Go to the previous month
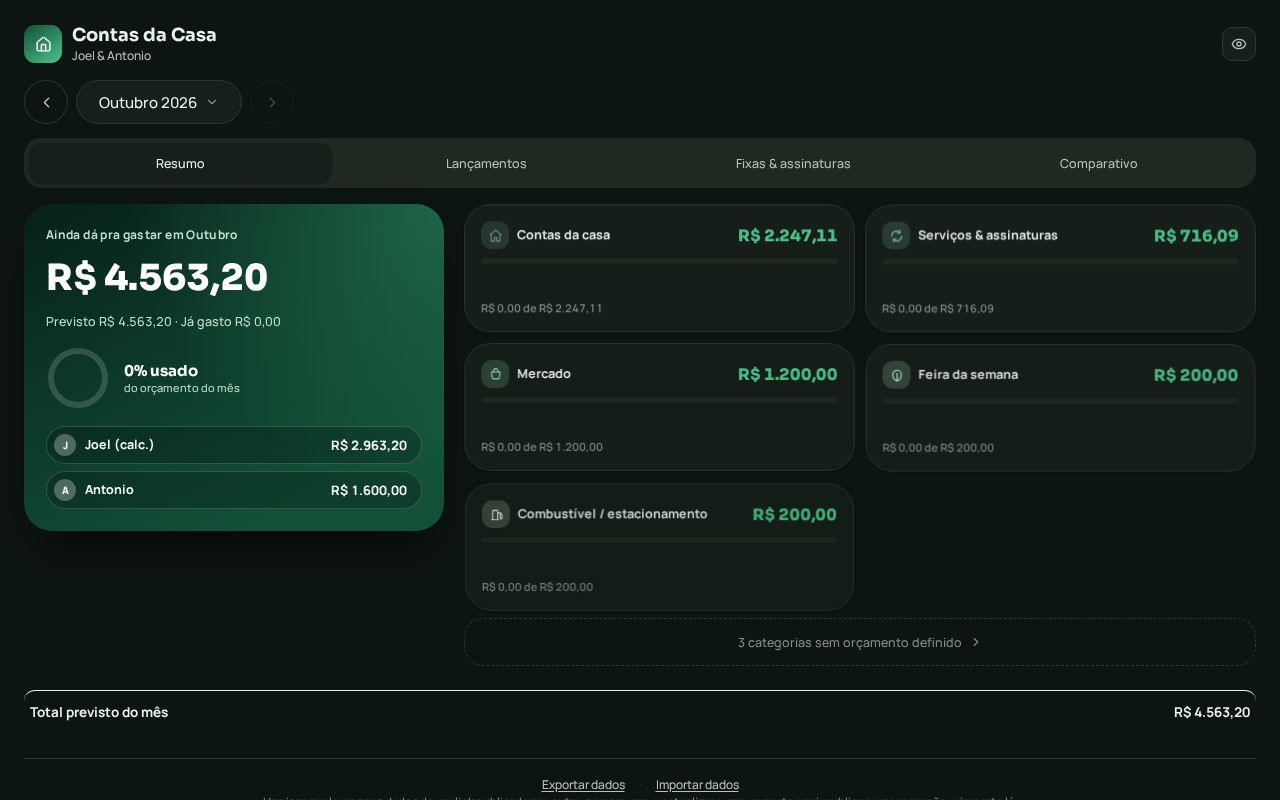This screenshot has height=800, width=1280. (46, 102)
